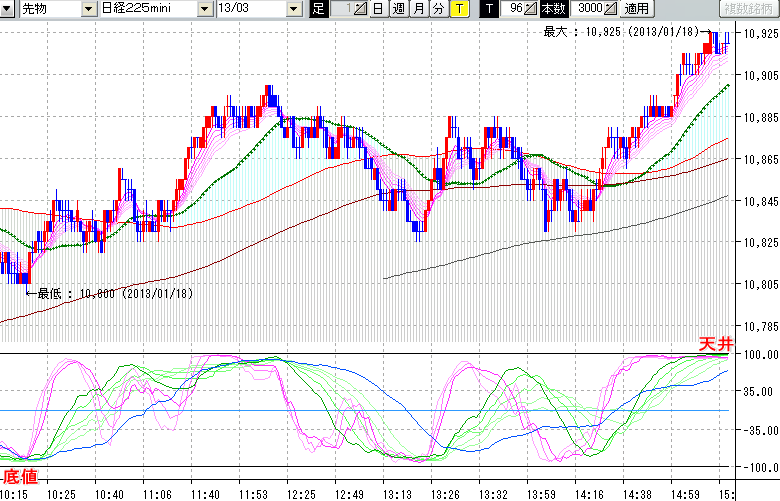Click the 最大 10,925 high marker label
This screenshot has width=780, height=501.
[619, 32]
